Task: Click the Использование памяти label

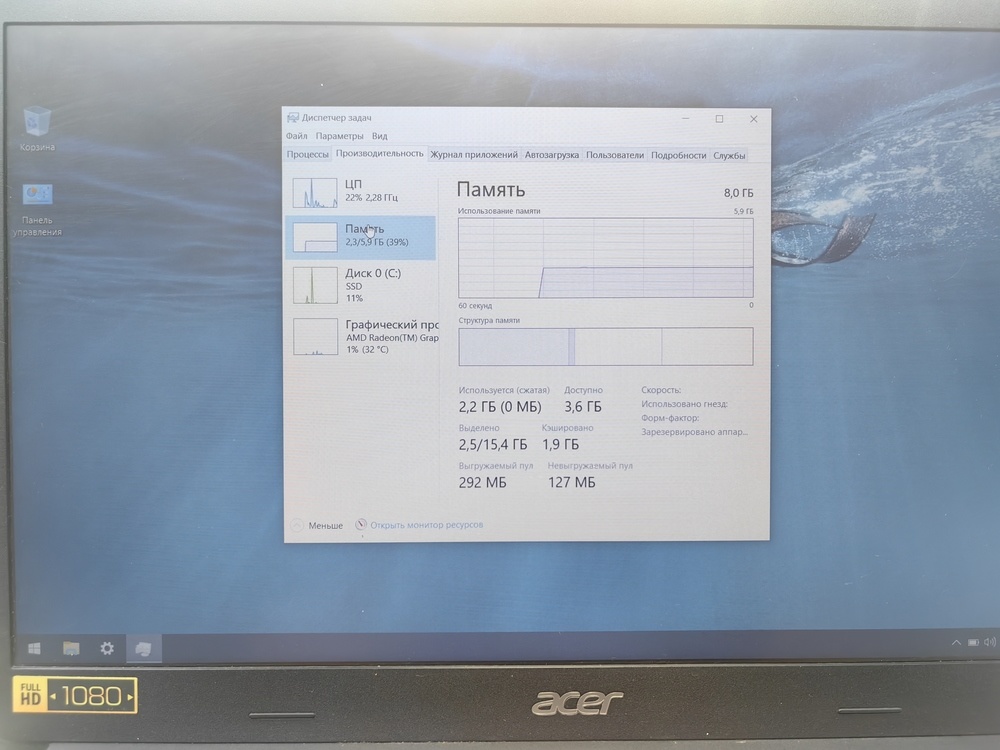Action: point(499,210)
